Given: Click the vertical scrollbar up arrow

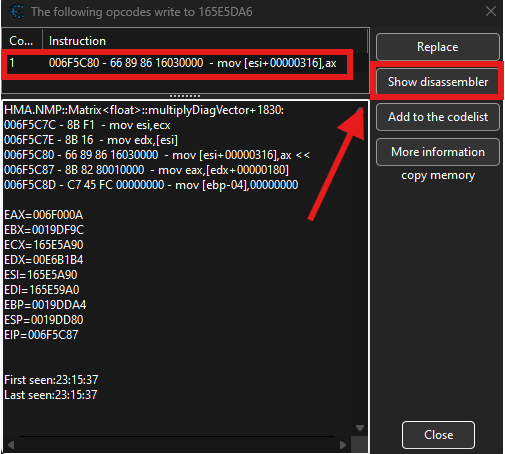Looking at the screenshot, I should [360, 109].
